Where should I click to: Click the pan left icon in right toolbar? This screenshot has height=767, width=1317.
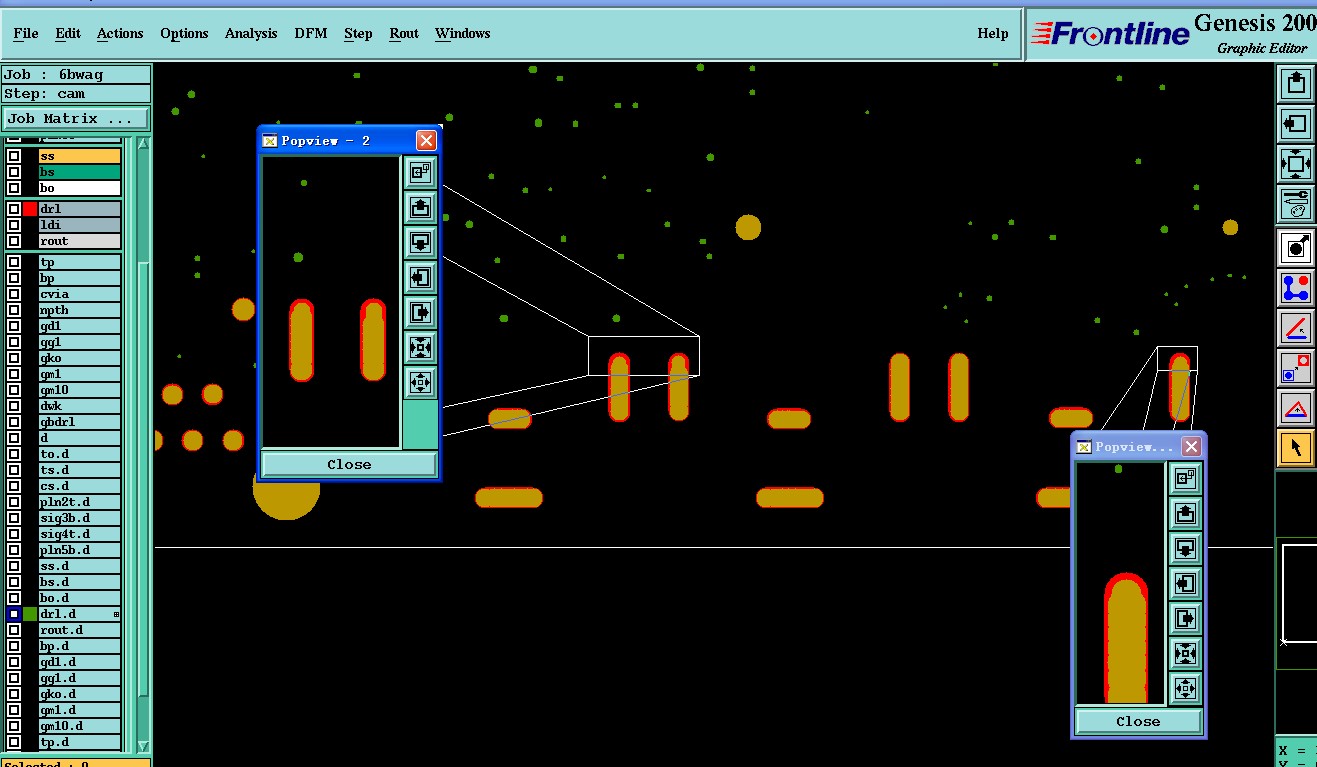(x=1296, y=124)
